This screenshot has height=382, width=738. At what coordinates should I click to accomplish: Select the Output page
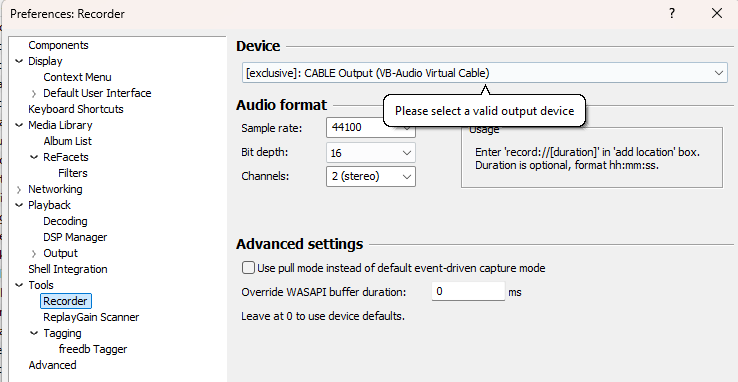[60, 253]
